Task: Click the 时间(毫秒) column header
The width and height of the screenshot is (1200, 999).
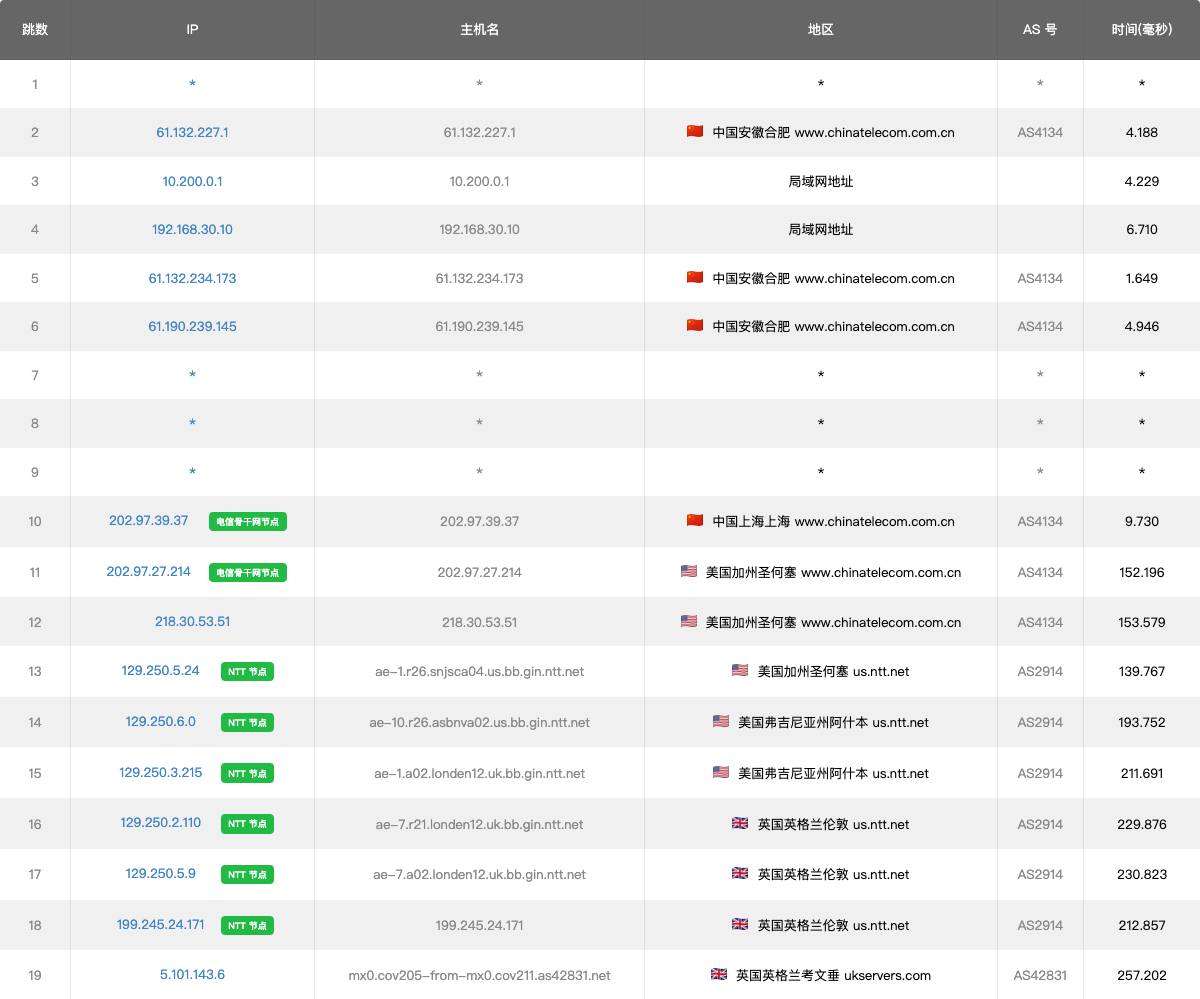Action: [x=1141, y=30]
